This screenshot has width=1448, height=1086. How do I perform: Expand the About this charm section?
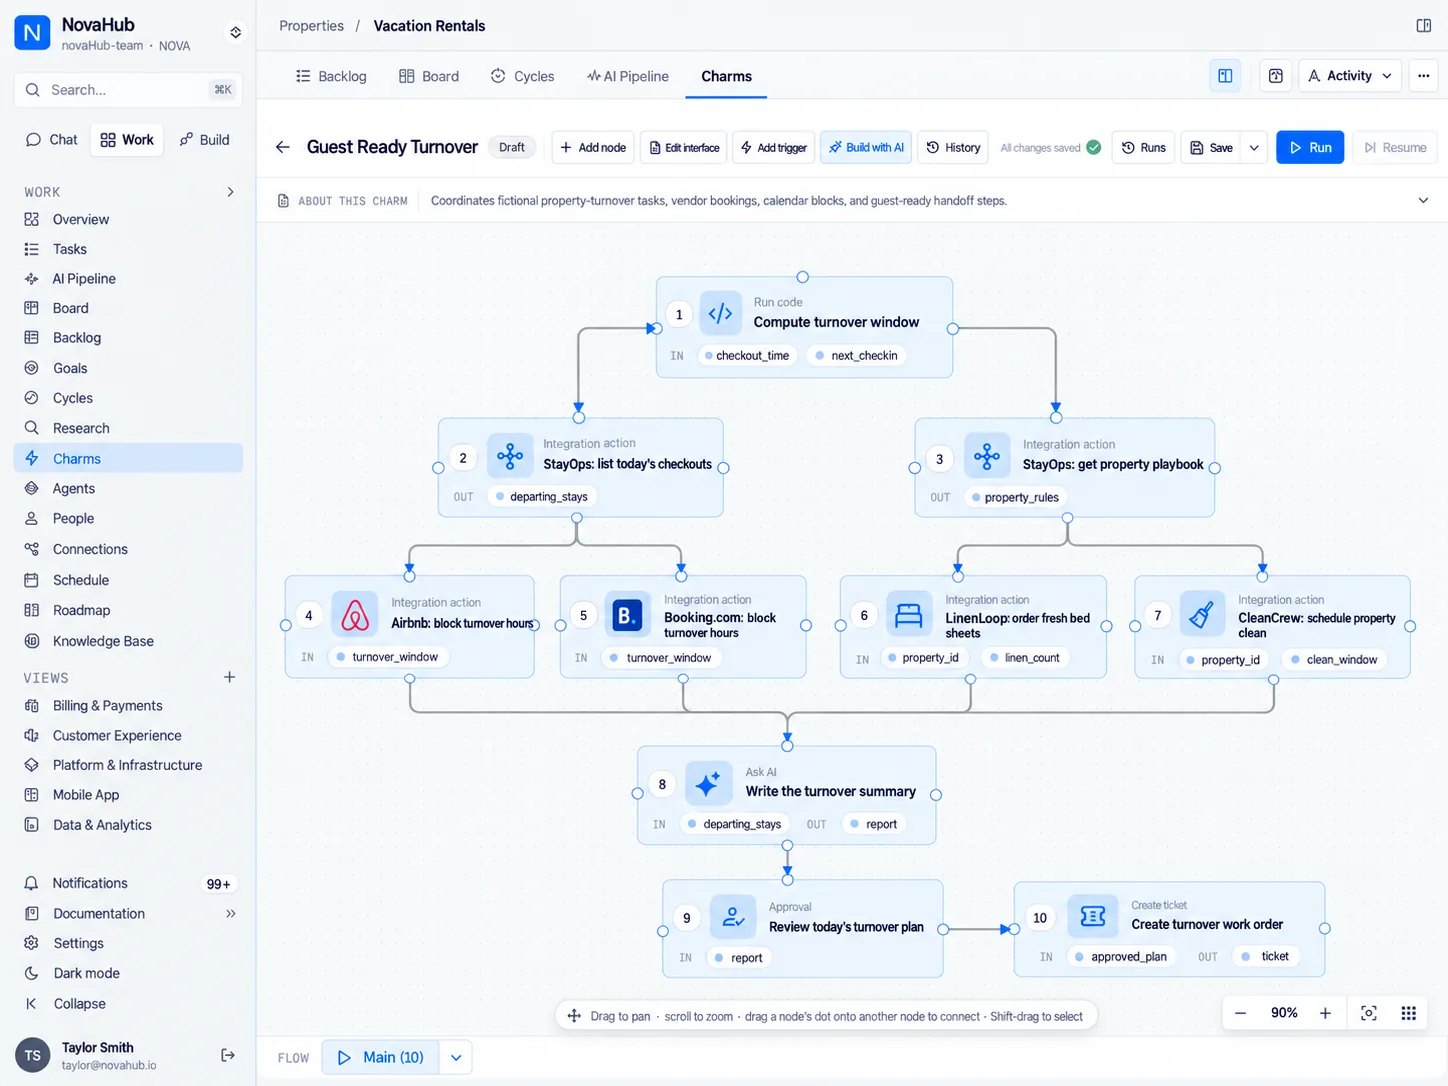click(1423, 201)
